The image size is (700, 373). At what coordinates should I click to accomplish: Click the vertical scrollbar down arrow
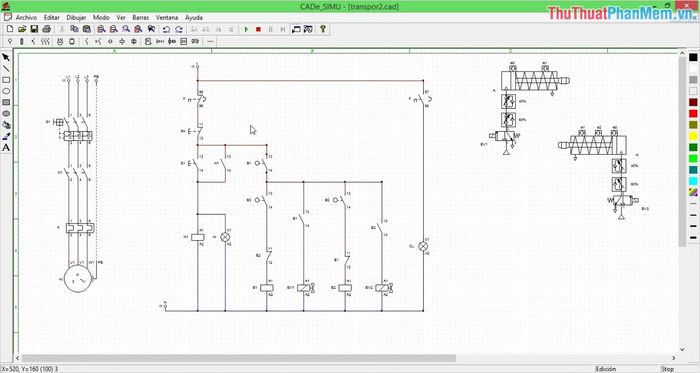(x=682, y=349)
